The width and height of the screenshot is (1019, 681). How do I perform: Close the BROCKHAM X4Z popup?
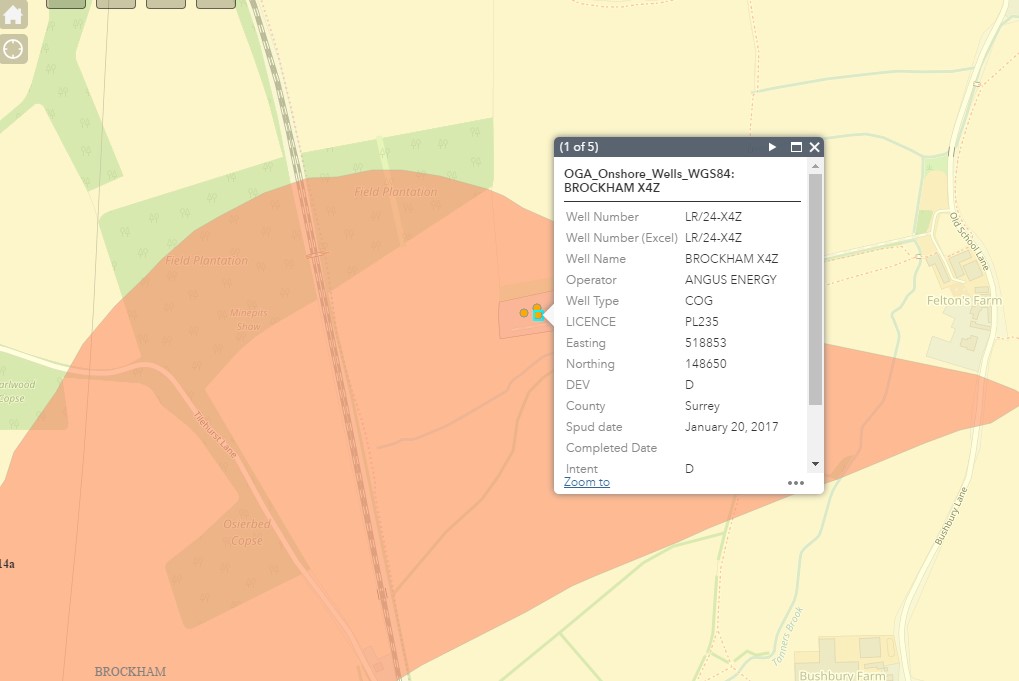814,147
